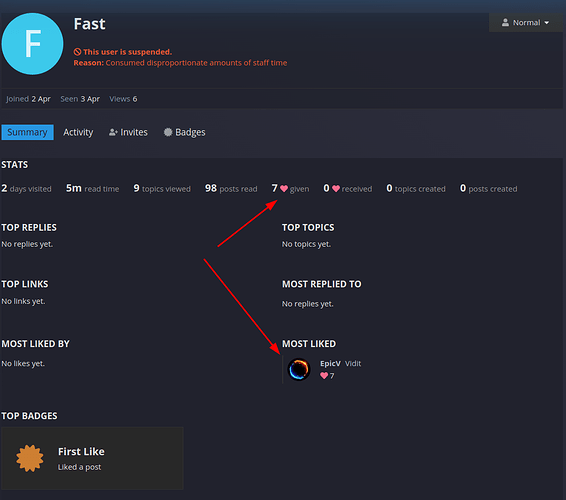Click the First Like badge icon
This screenshot has width=566, height=500.
click(30, 458)
